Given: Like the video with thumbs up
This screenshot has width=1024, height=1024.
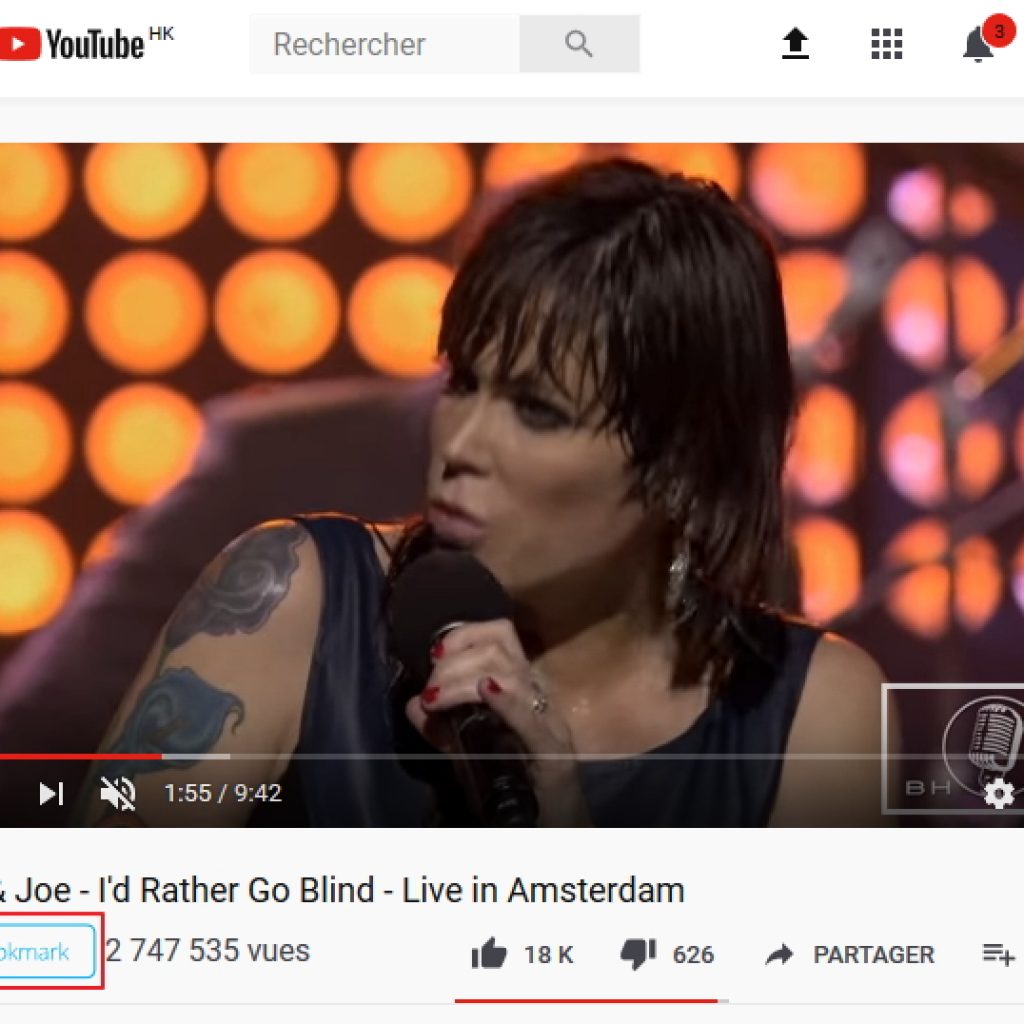Looking at the screenshot, I should pyautogui.click(x=489, y=953).
